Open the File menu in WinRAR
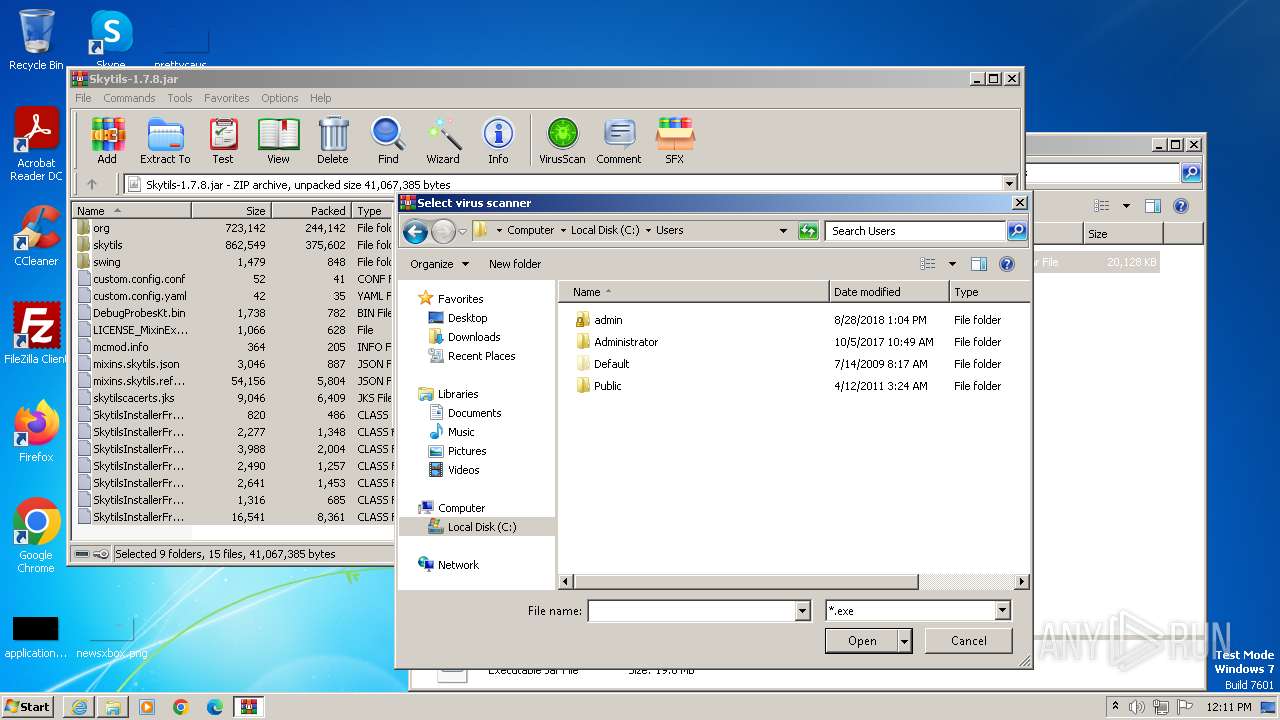The width and height of the screenshot is (1280, 720). (83, 98)
